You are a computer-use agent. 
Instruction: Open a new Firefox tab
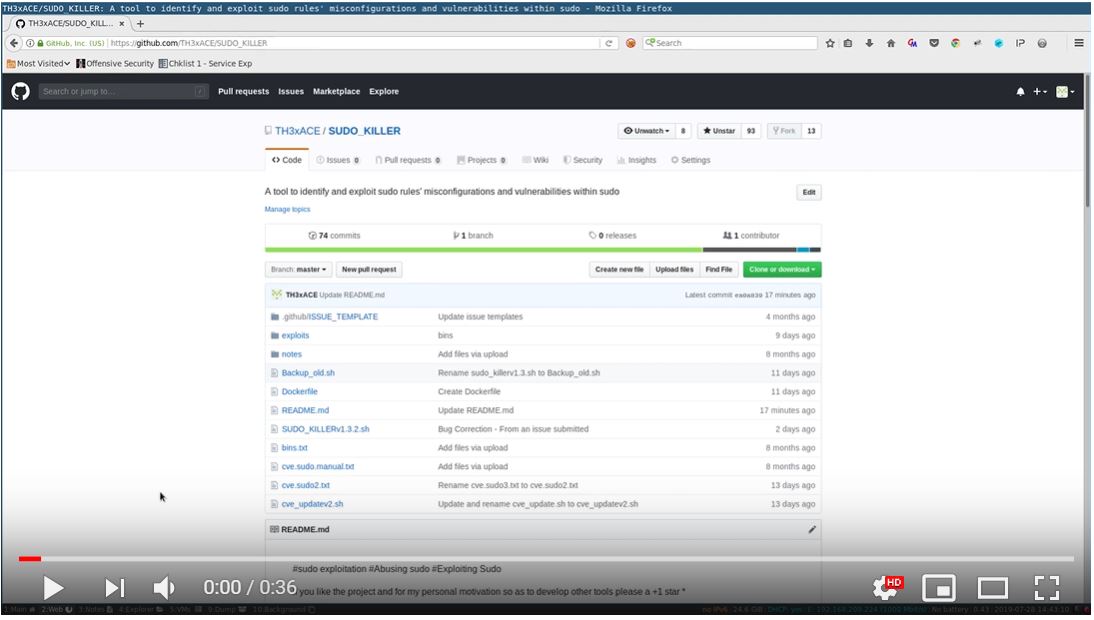pyautogui.click(x=140, y=23)
